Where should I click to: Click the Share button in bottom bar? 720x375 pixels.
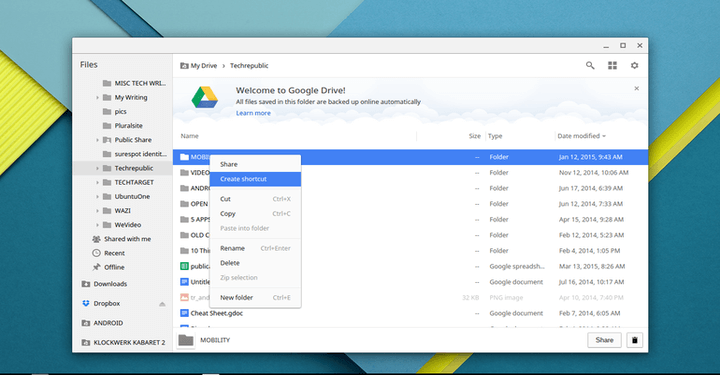[x=604, y=340]
